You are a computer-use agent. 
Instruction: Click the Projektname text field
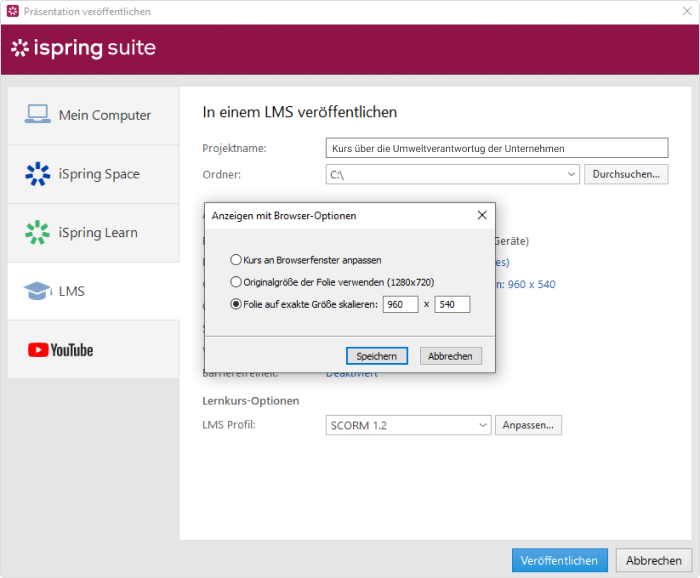pyautogui.click(x=497, y=148)
